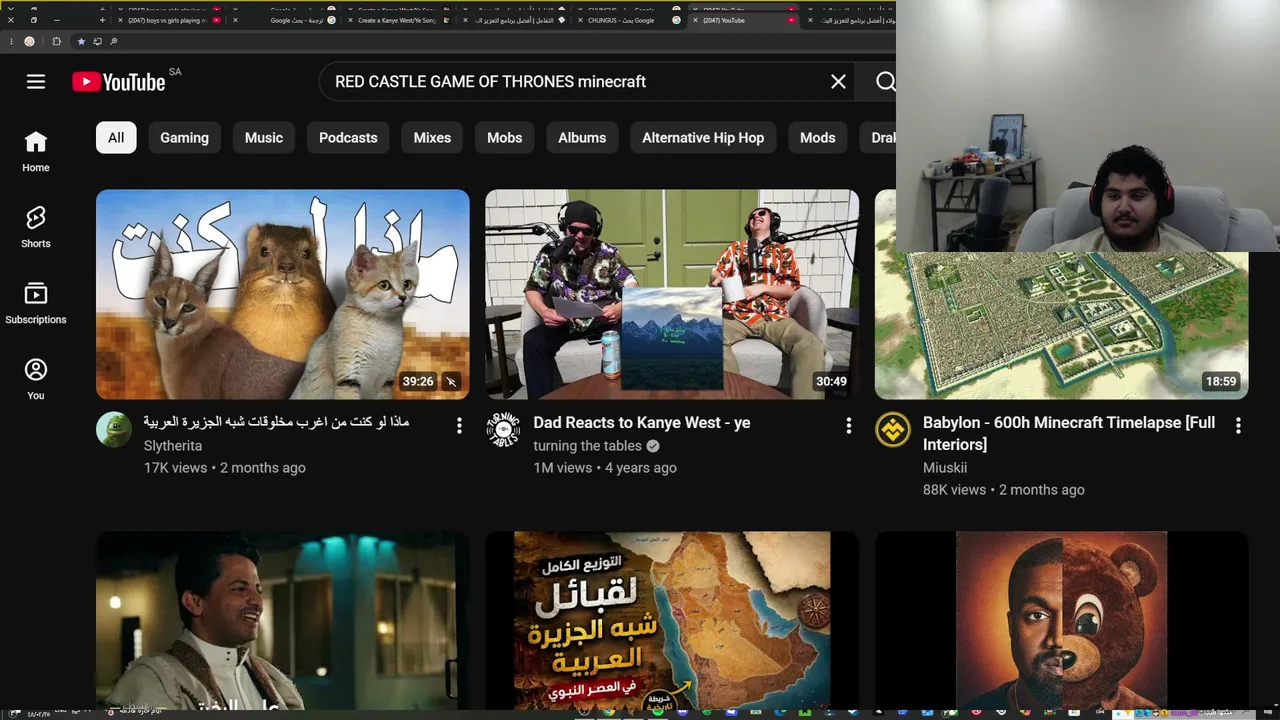
Task: Click the 39:26 duration badge
Action: click(418, 381)
